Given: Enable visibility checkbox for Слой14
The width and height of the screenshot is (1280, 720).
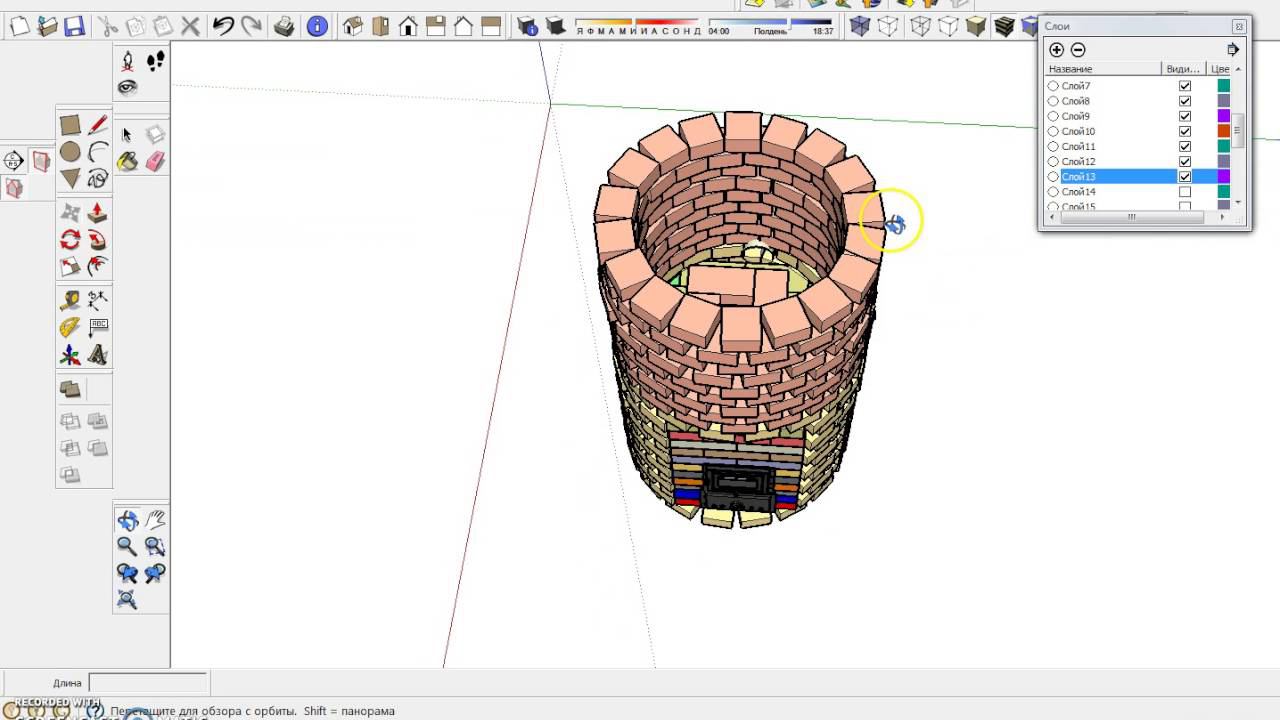Looking at the screenshot, I should tap(1185, 191).
